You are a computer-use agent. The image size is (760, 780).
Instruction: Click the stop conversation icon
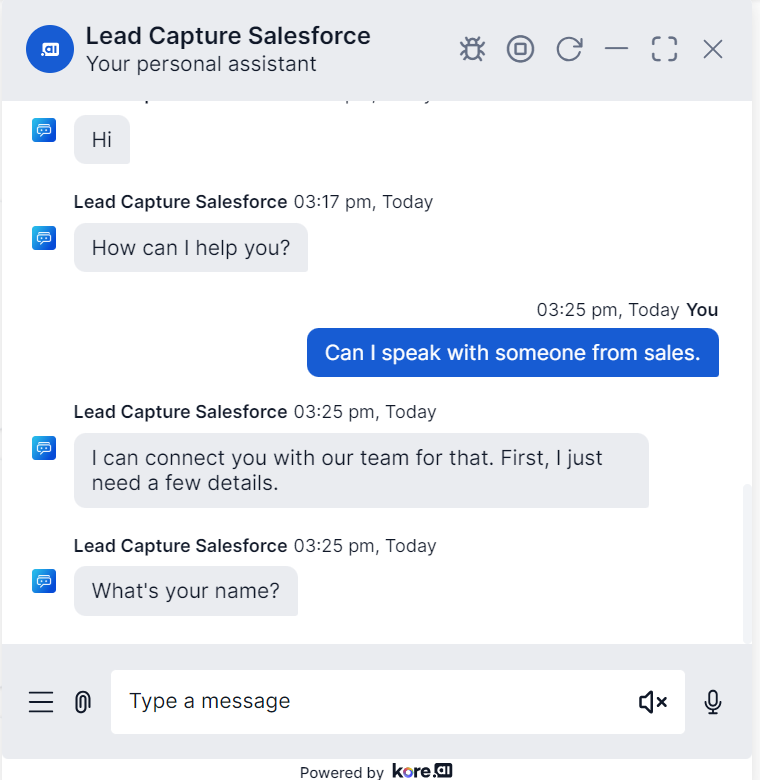[520, 49]
